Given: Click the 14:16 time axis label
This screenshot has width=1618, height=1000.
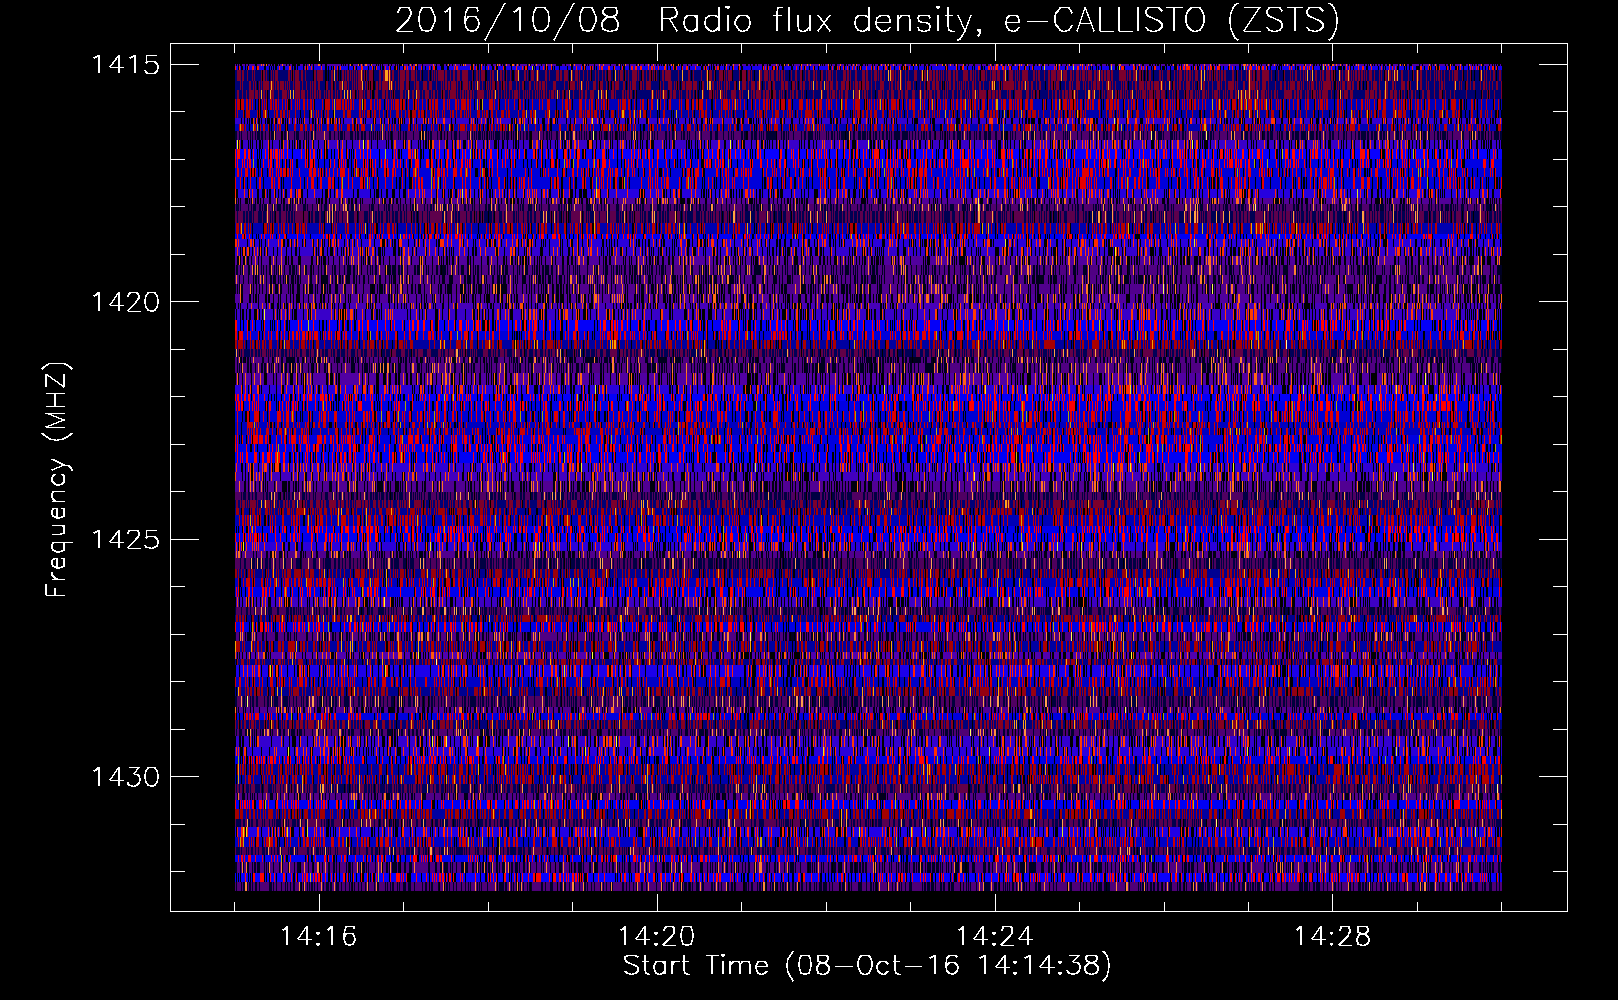Looking at the screenshot, I should 319,937.
